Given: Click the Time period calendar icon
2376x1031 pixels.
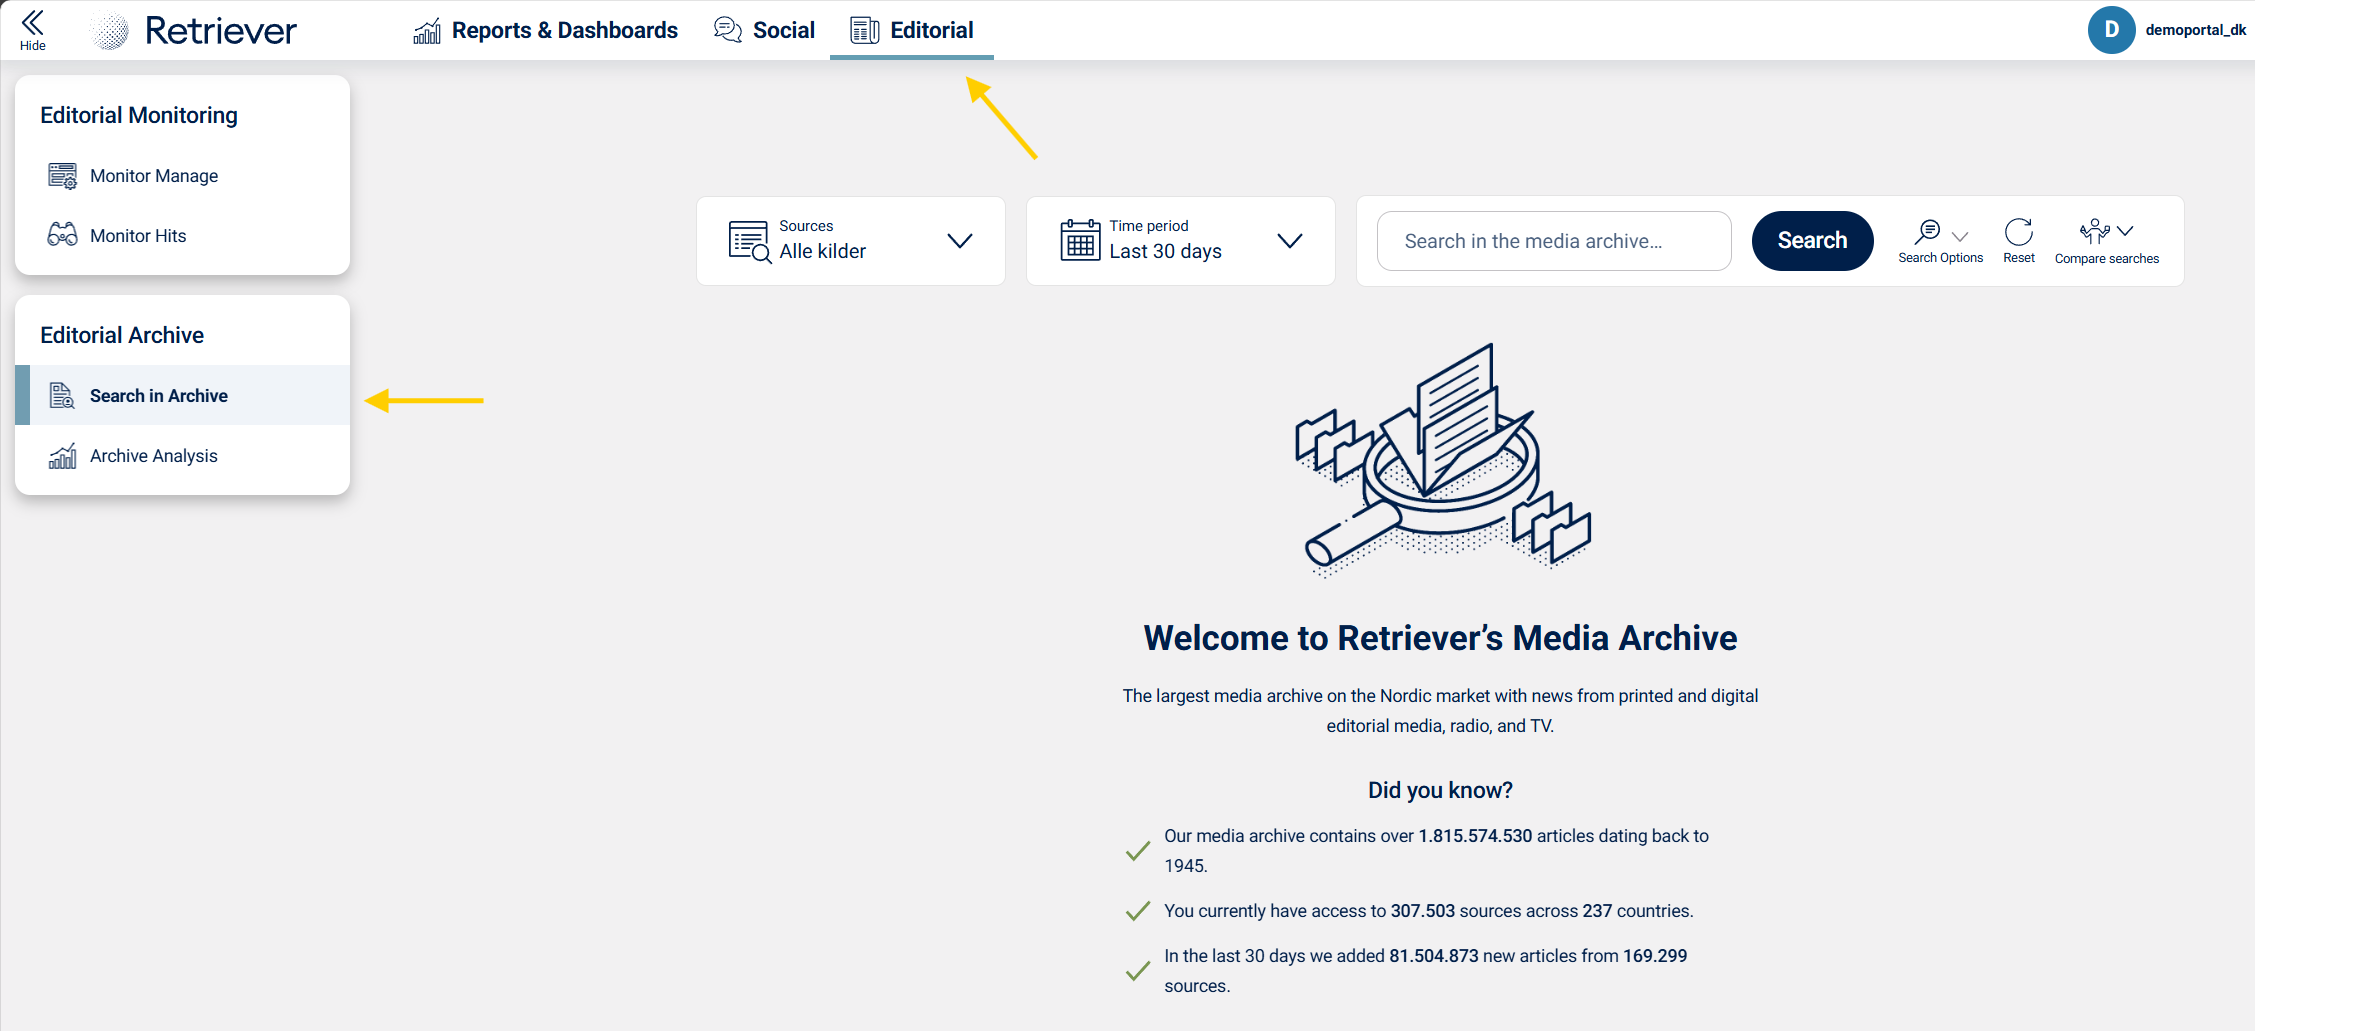Looking at the screenshot, I should (1080, 240).
